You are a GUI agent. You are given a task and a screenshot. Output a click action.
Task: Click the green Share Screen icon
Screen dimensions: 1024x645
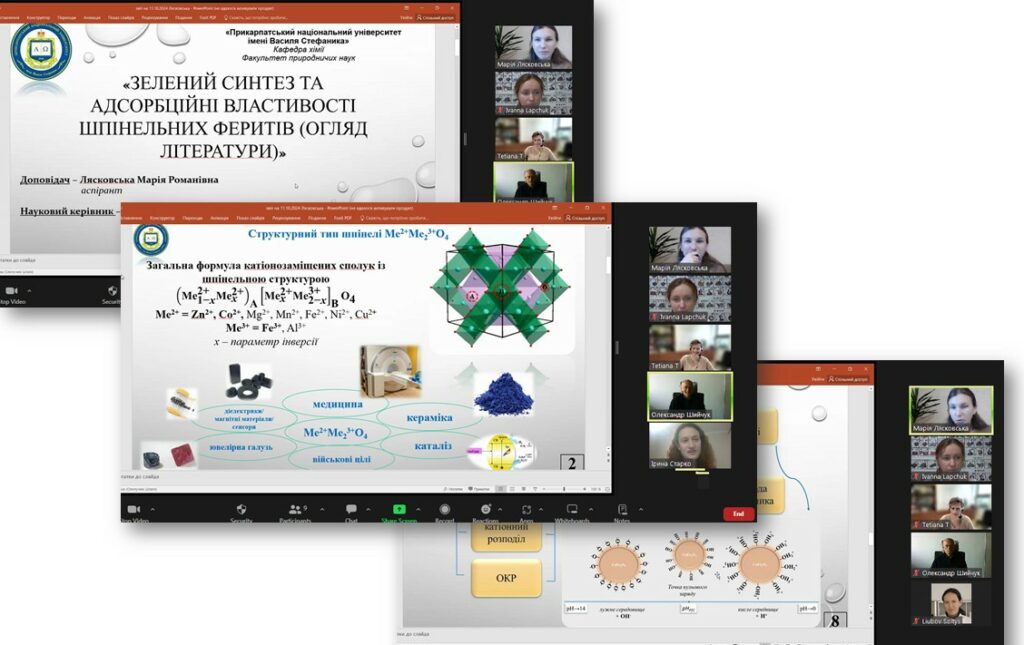point(399,509)
